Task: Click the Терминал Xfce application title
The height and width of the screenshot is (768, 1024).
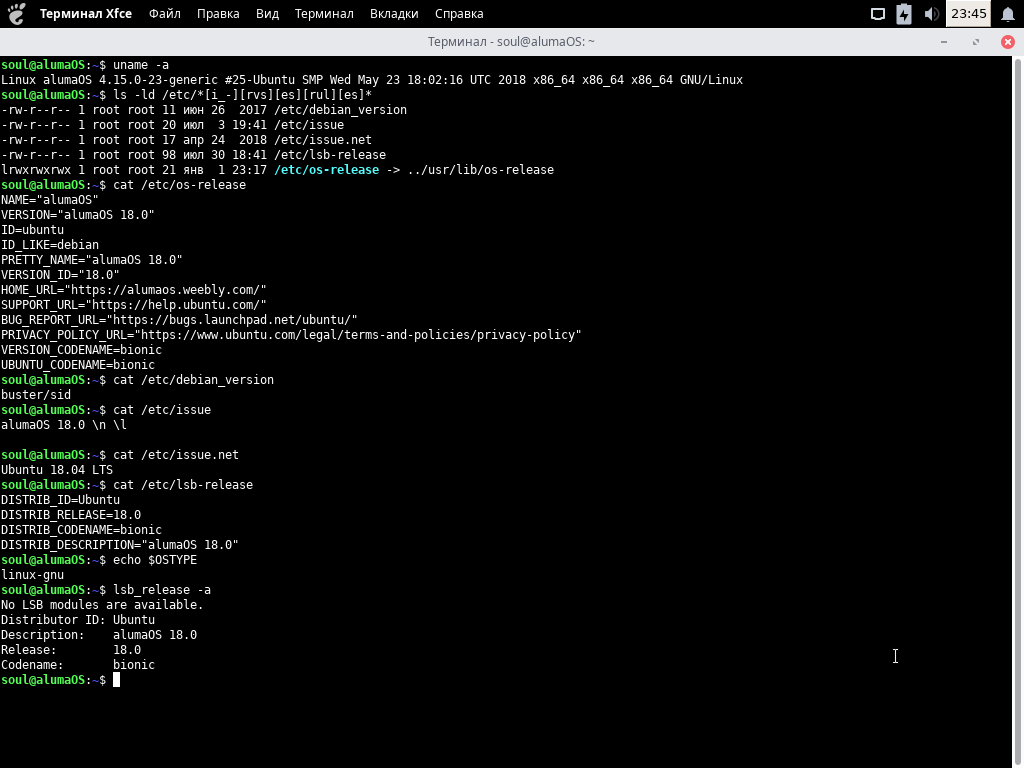Action: click(x=86, y=14)
